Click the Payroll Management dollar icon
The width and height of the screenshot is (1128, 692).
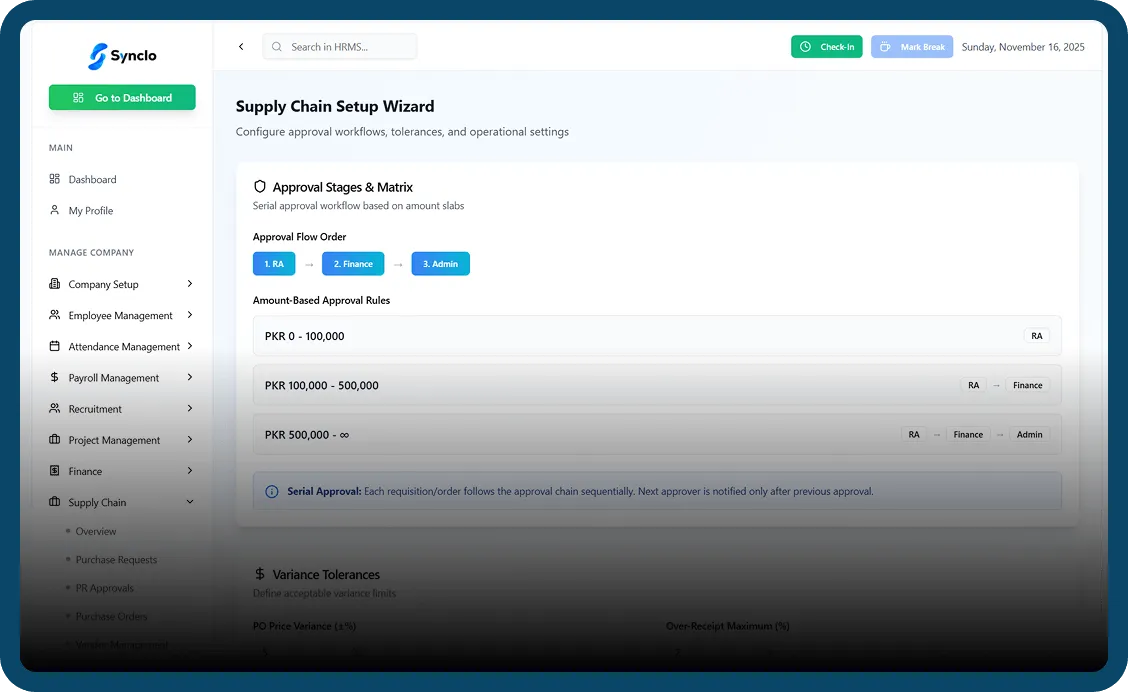pos(55,378)
